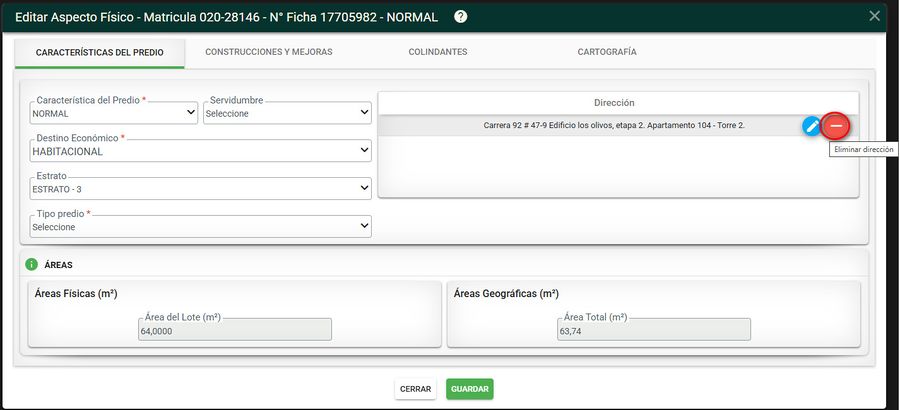Edit the address with the blue pencil icon
Screen dimensions: 900x410
tap(812, 126)
